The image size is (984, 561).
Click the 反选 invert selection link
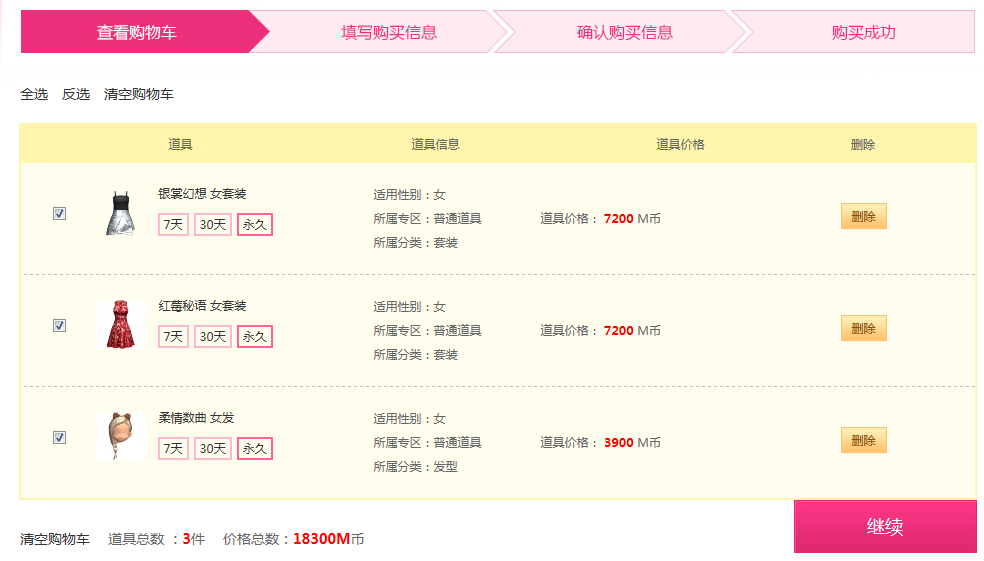coord(76,95)
